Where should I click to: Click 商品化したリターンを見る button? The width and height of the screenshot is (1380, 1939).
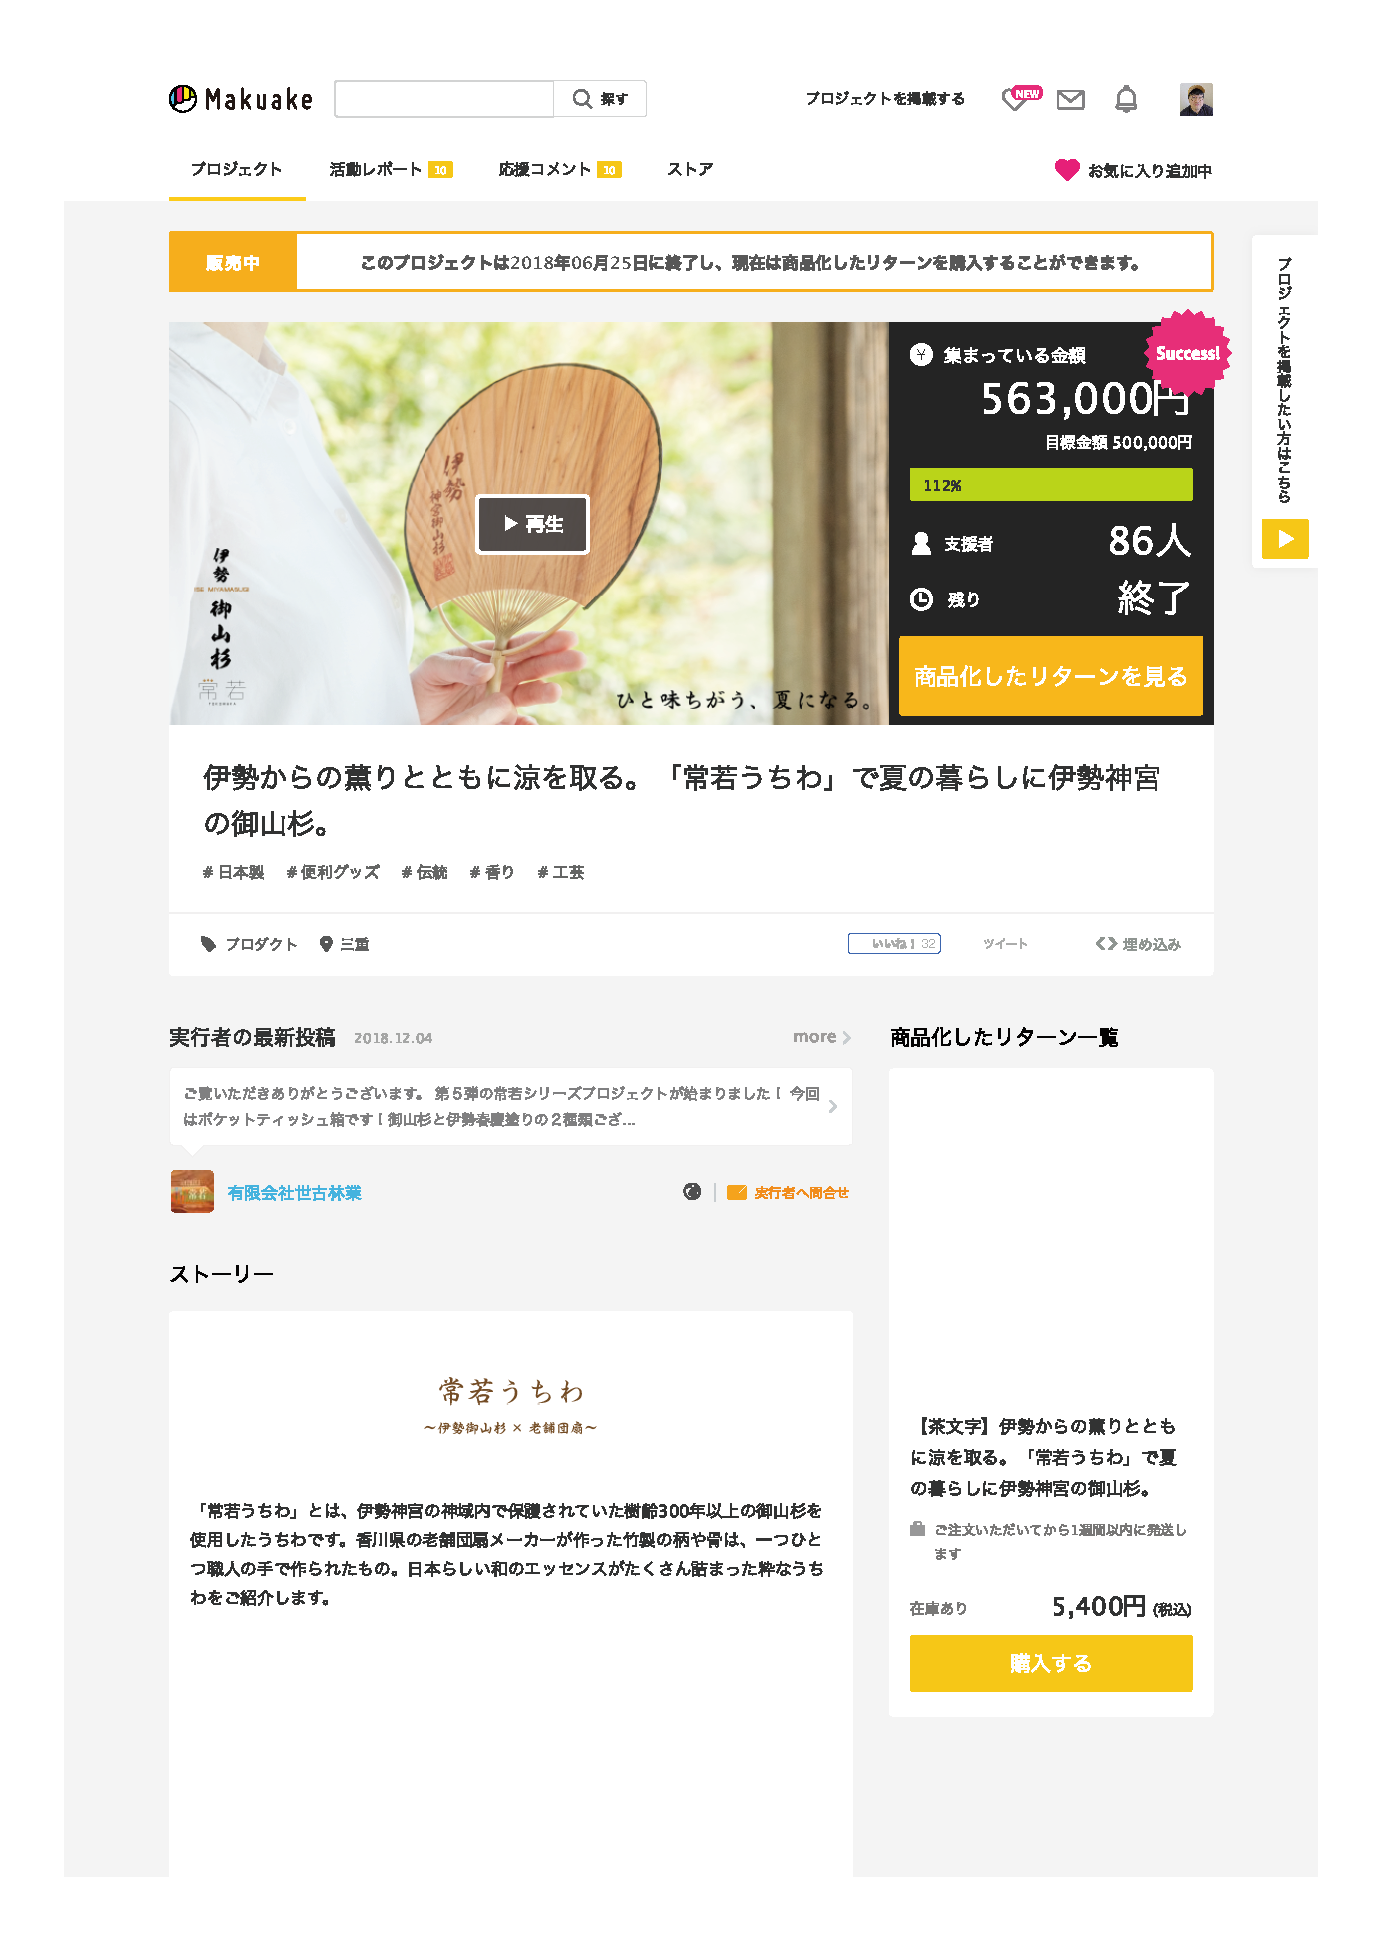click(1050, 676)
